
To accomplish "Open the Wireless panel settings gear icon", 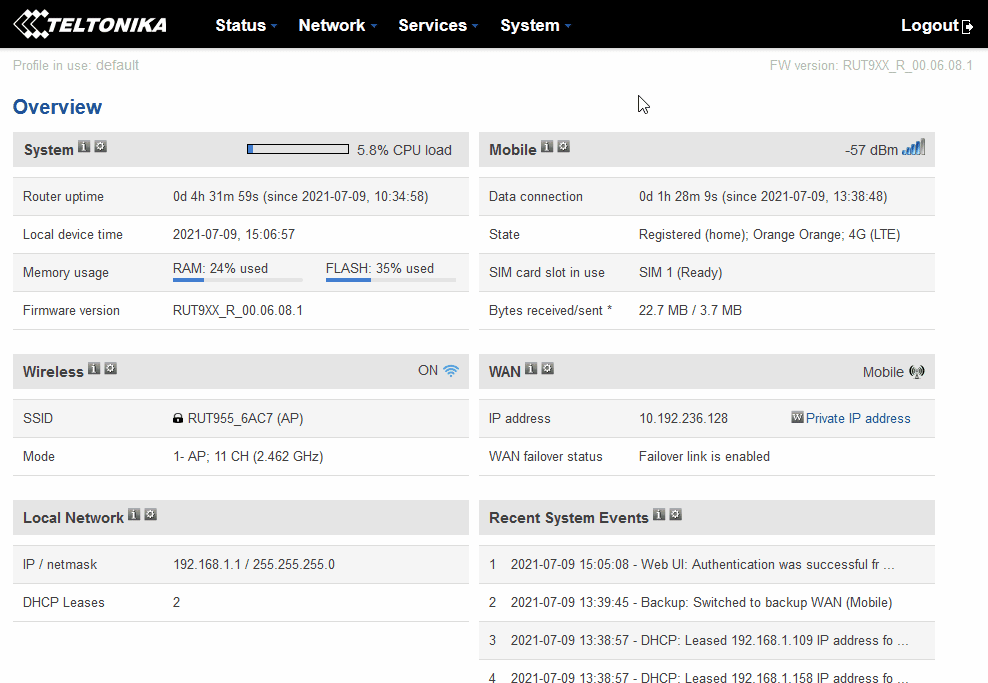I will (111, 369).
